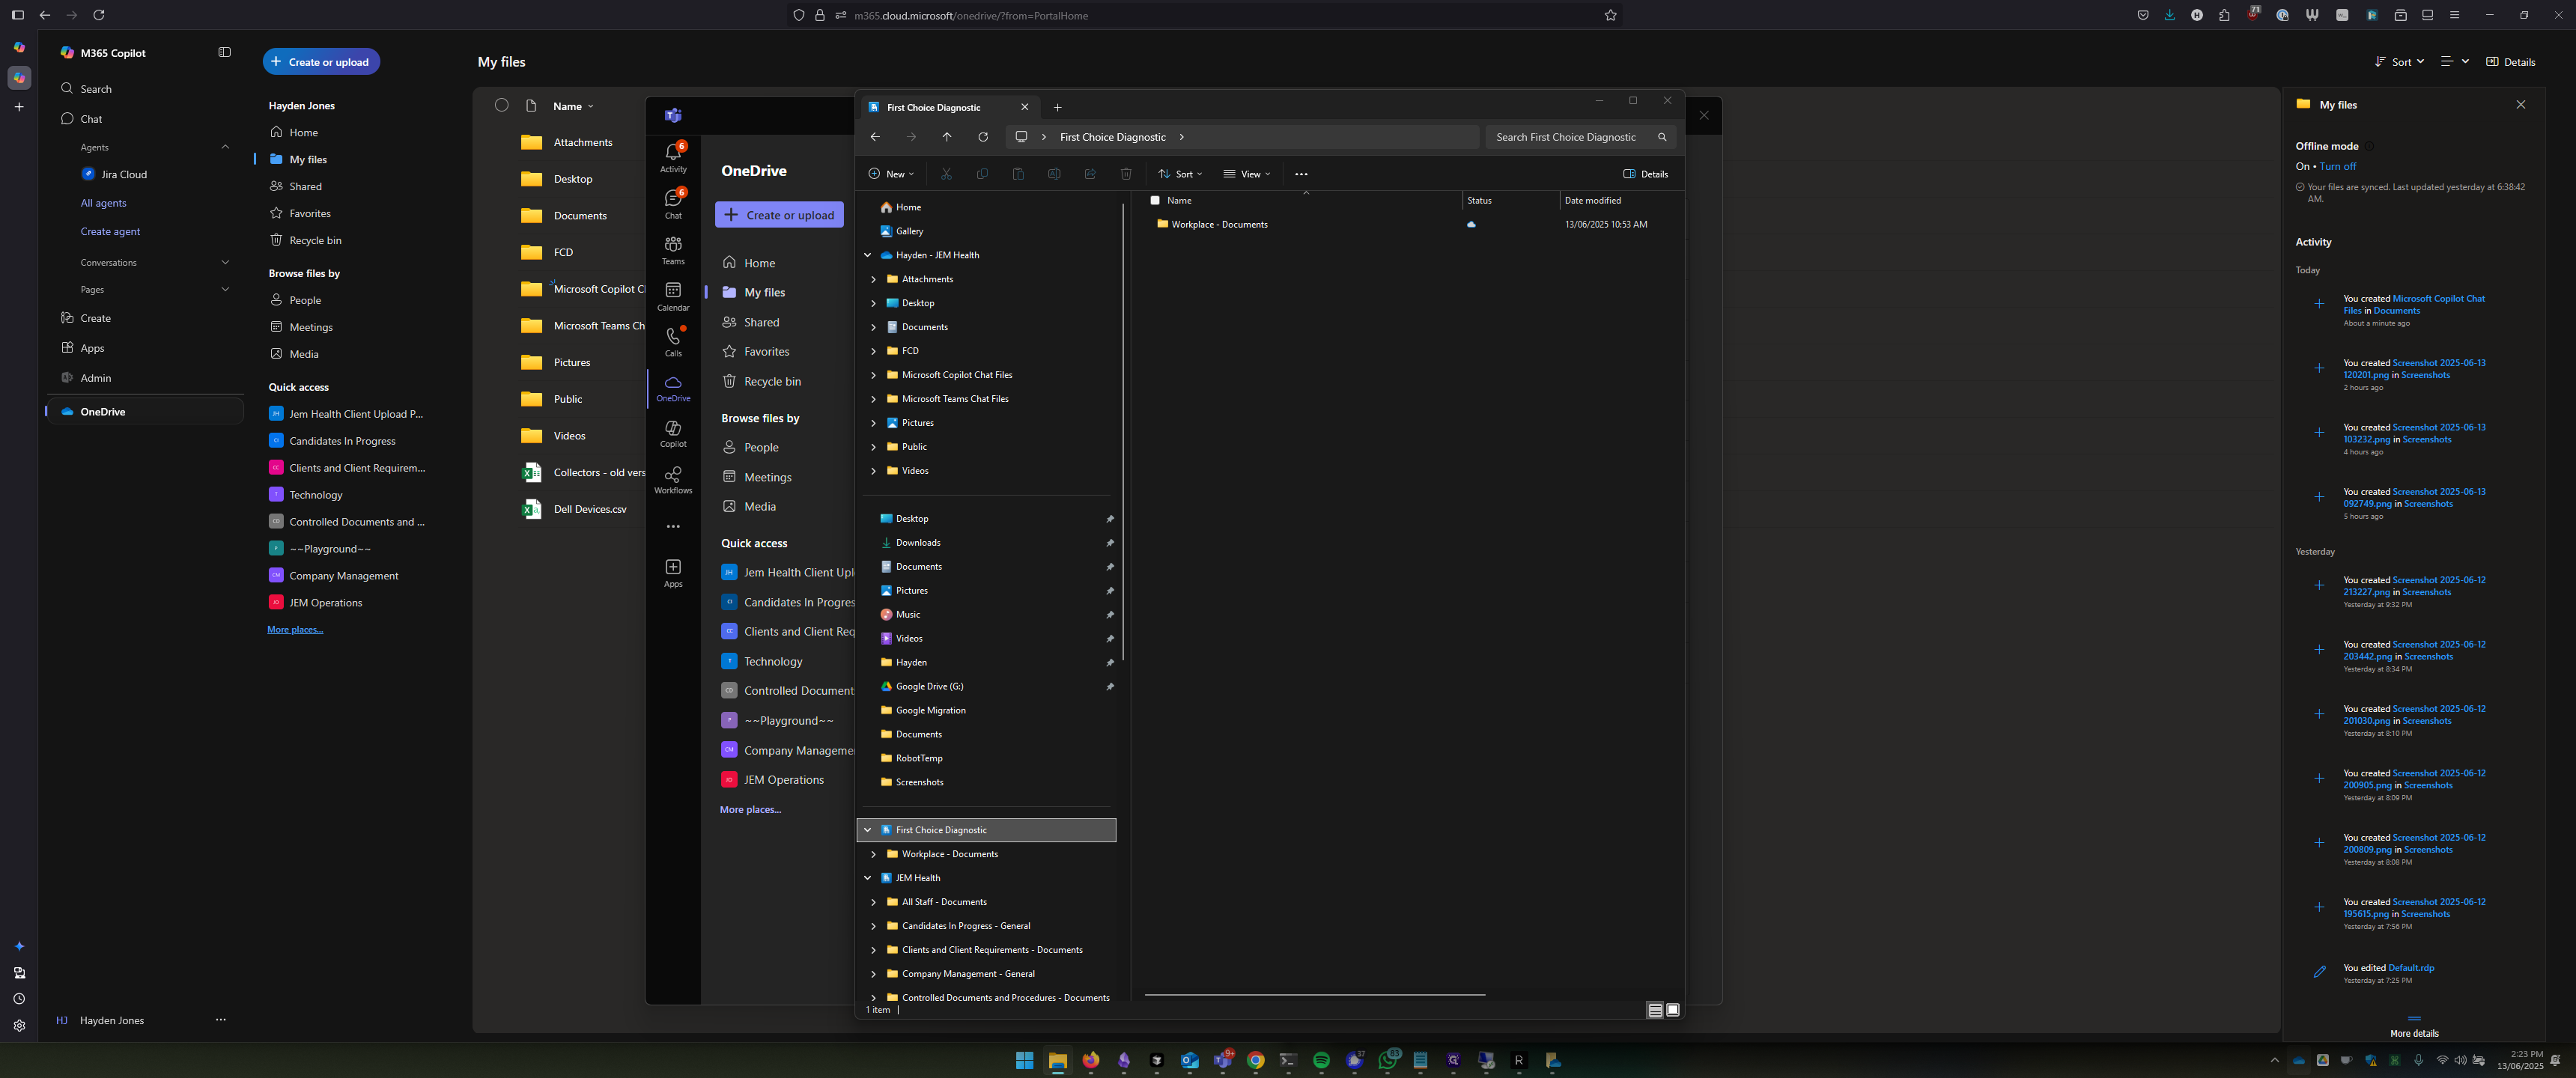Screen dimensions: 2576x1078
Task: Open Activity in the Teams rail
Action: [673, 157]
